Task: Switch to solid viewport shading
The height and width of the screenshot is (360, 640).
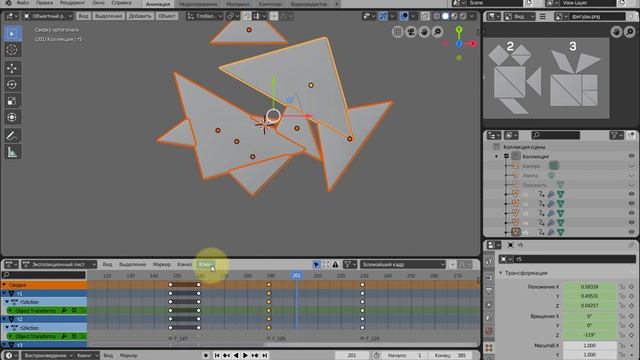Action: click(x=445, y=16)
